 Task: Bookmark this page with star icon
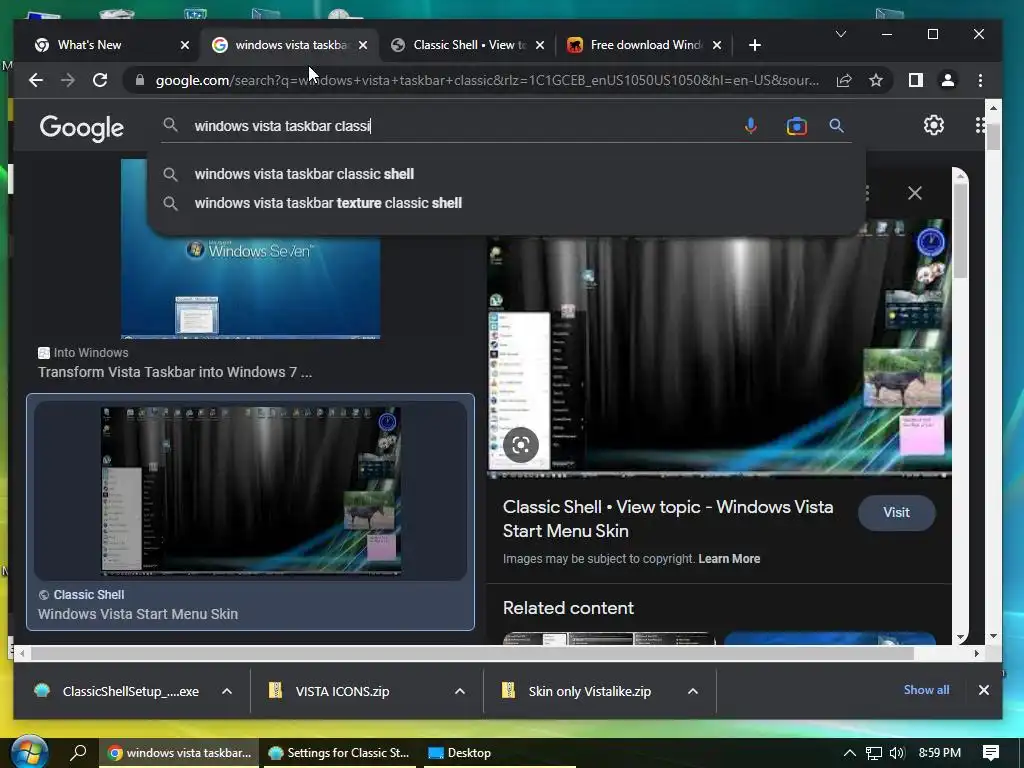tap(876, 80)
